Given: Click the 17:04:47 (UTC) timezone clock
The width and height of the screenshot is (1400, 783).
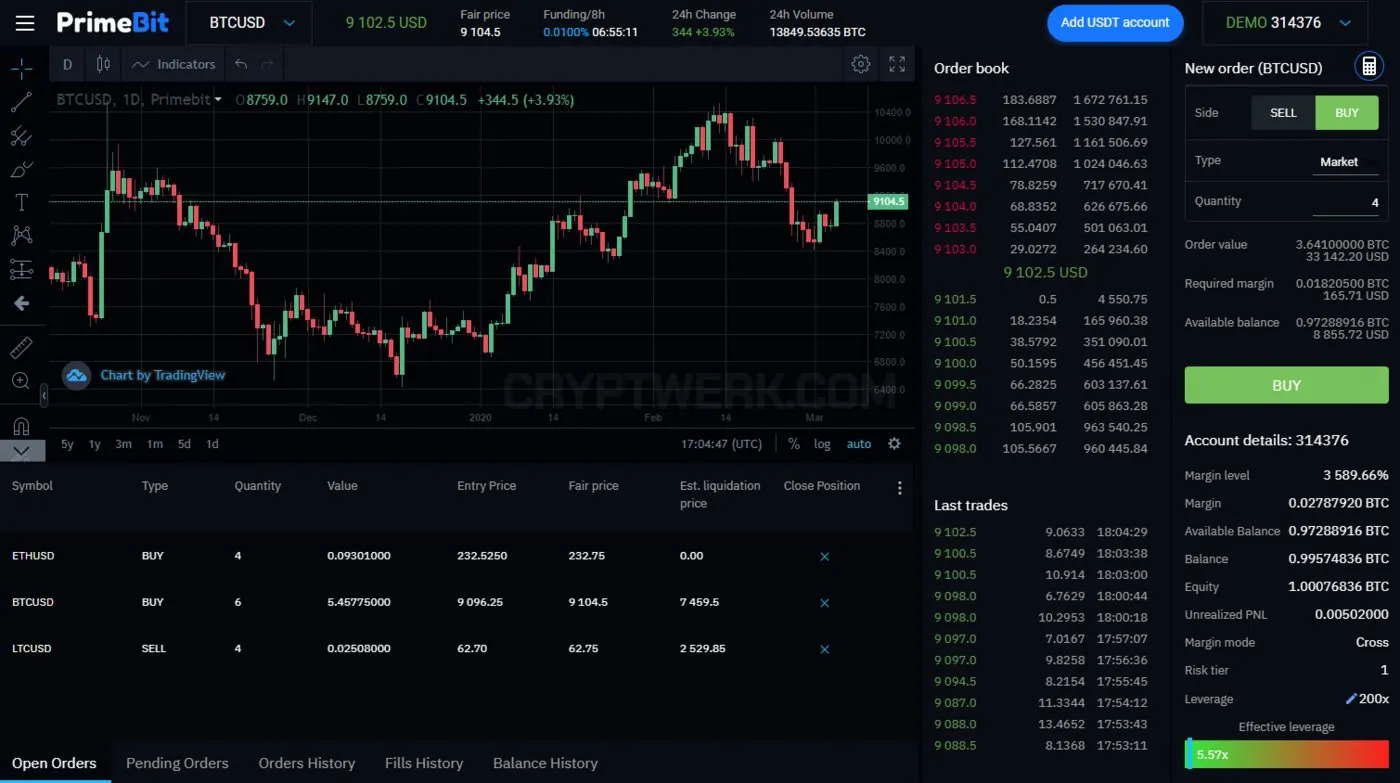Looking at the screenshot, I should pyautogui.click(x=722, y=444).
